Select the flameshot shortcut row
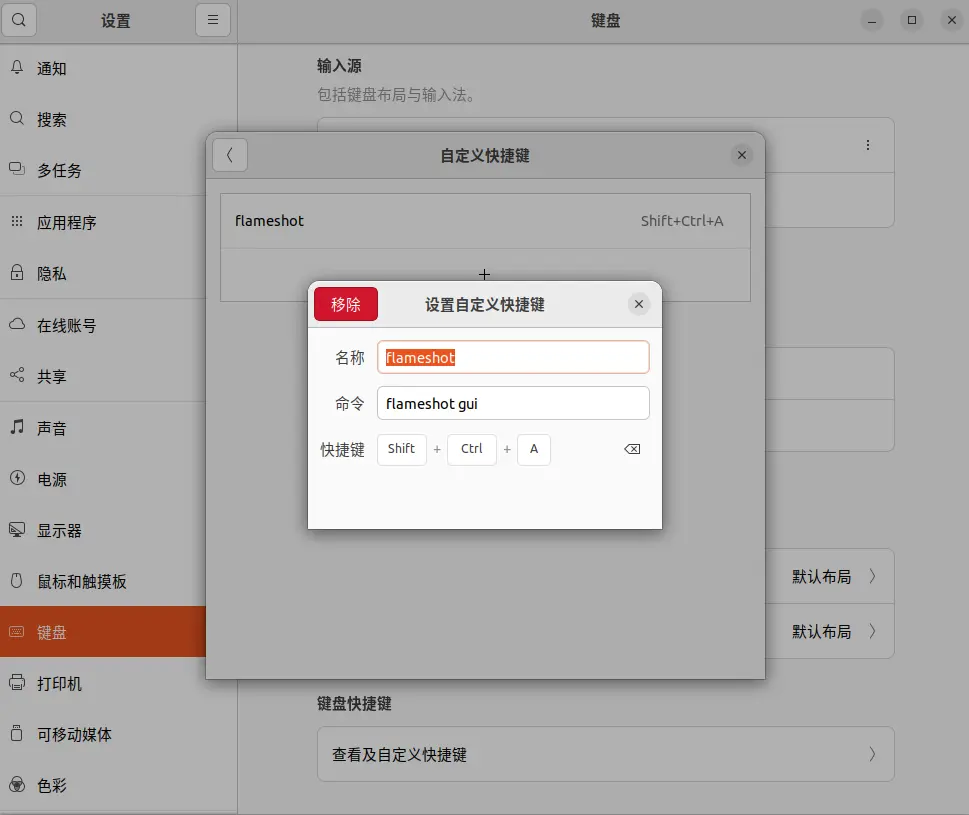 (485, 221)
